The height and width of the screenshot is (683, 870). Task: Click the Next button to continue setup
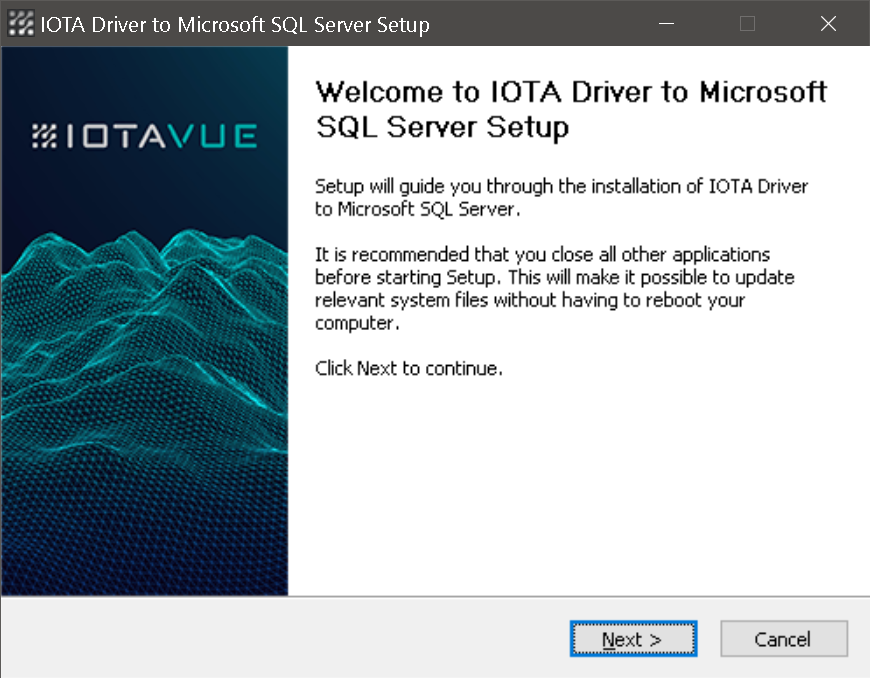click(x=633, y=639)
